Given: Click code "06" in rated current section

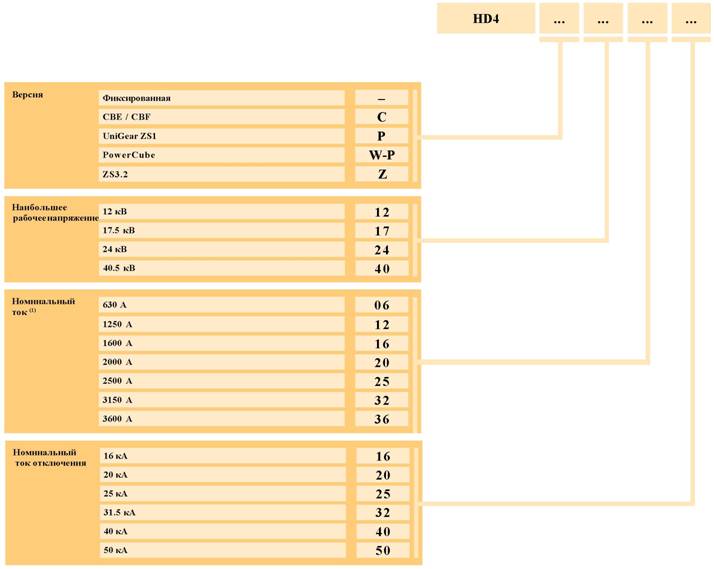Looking at the screenshot, I should coord(381,305).
